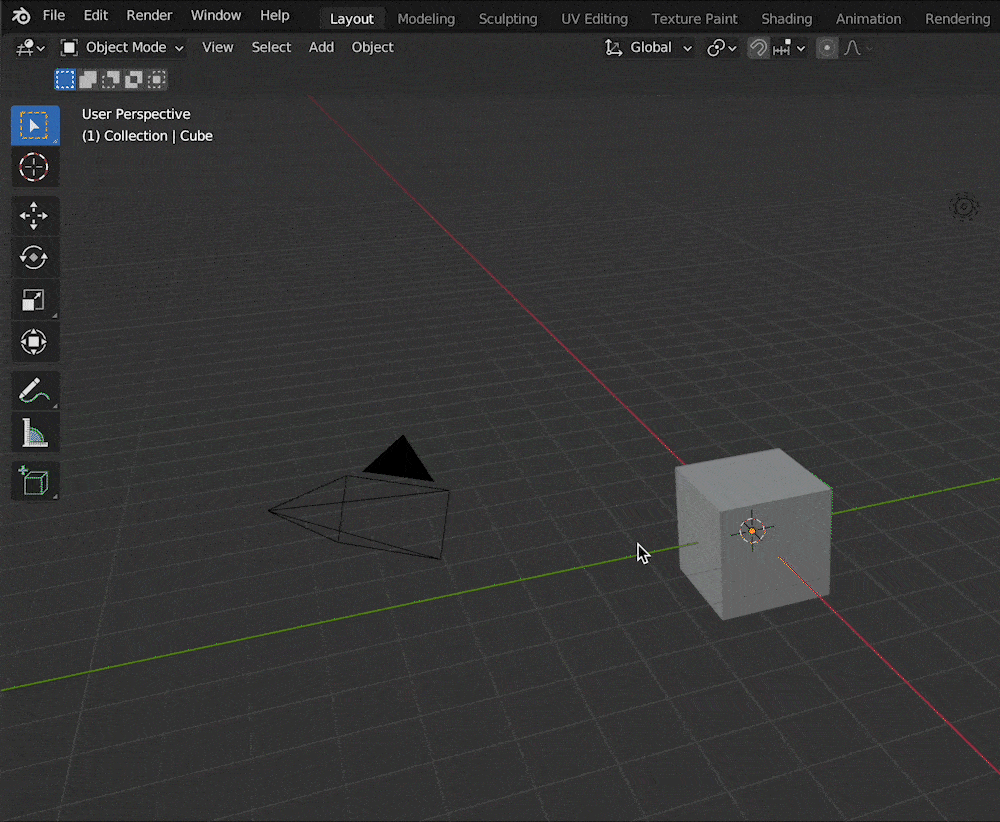Activate the Move tool
Viewport: 1000px width, 822px height.
click(x=34, y=215)
